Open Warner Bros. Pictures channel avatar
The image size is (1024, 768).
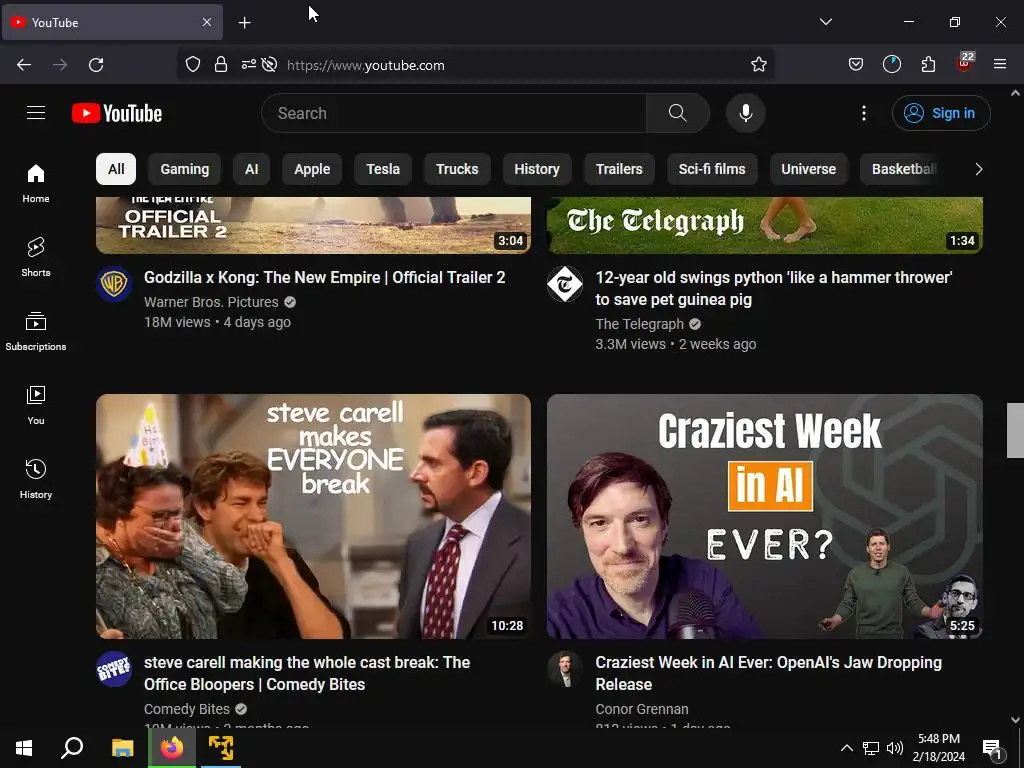click(x=114, y=284)
